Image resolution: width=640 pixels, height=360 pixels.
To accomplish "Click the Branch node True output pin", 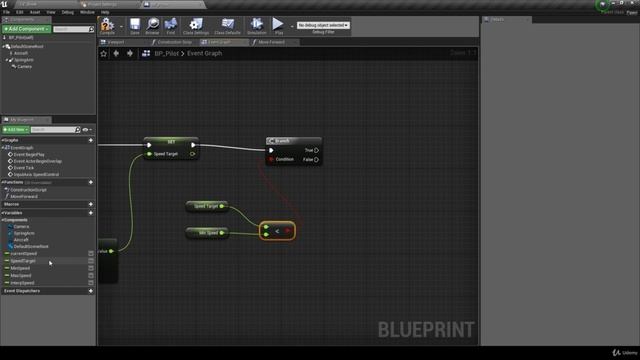I will pyautogui.click(x=316, y=150).
